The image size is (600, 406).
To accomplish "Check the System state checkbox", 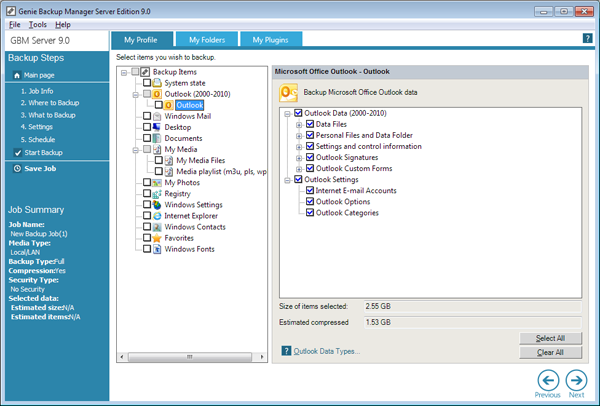I will [147, 83].
